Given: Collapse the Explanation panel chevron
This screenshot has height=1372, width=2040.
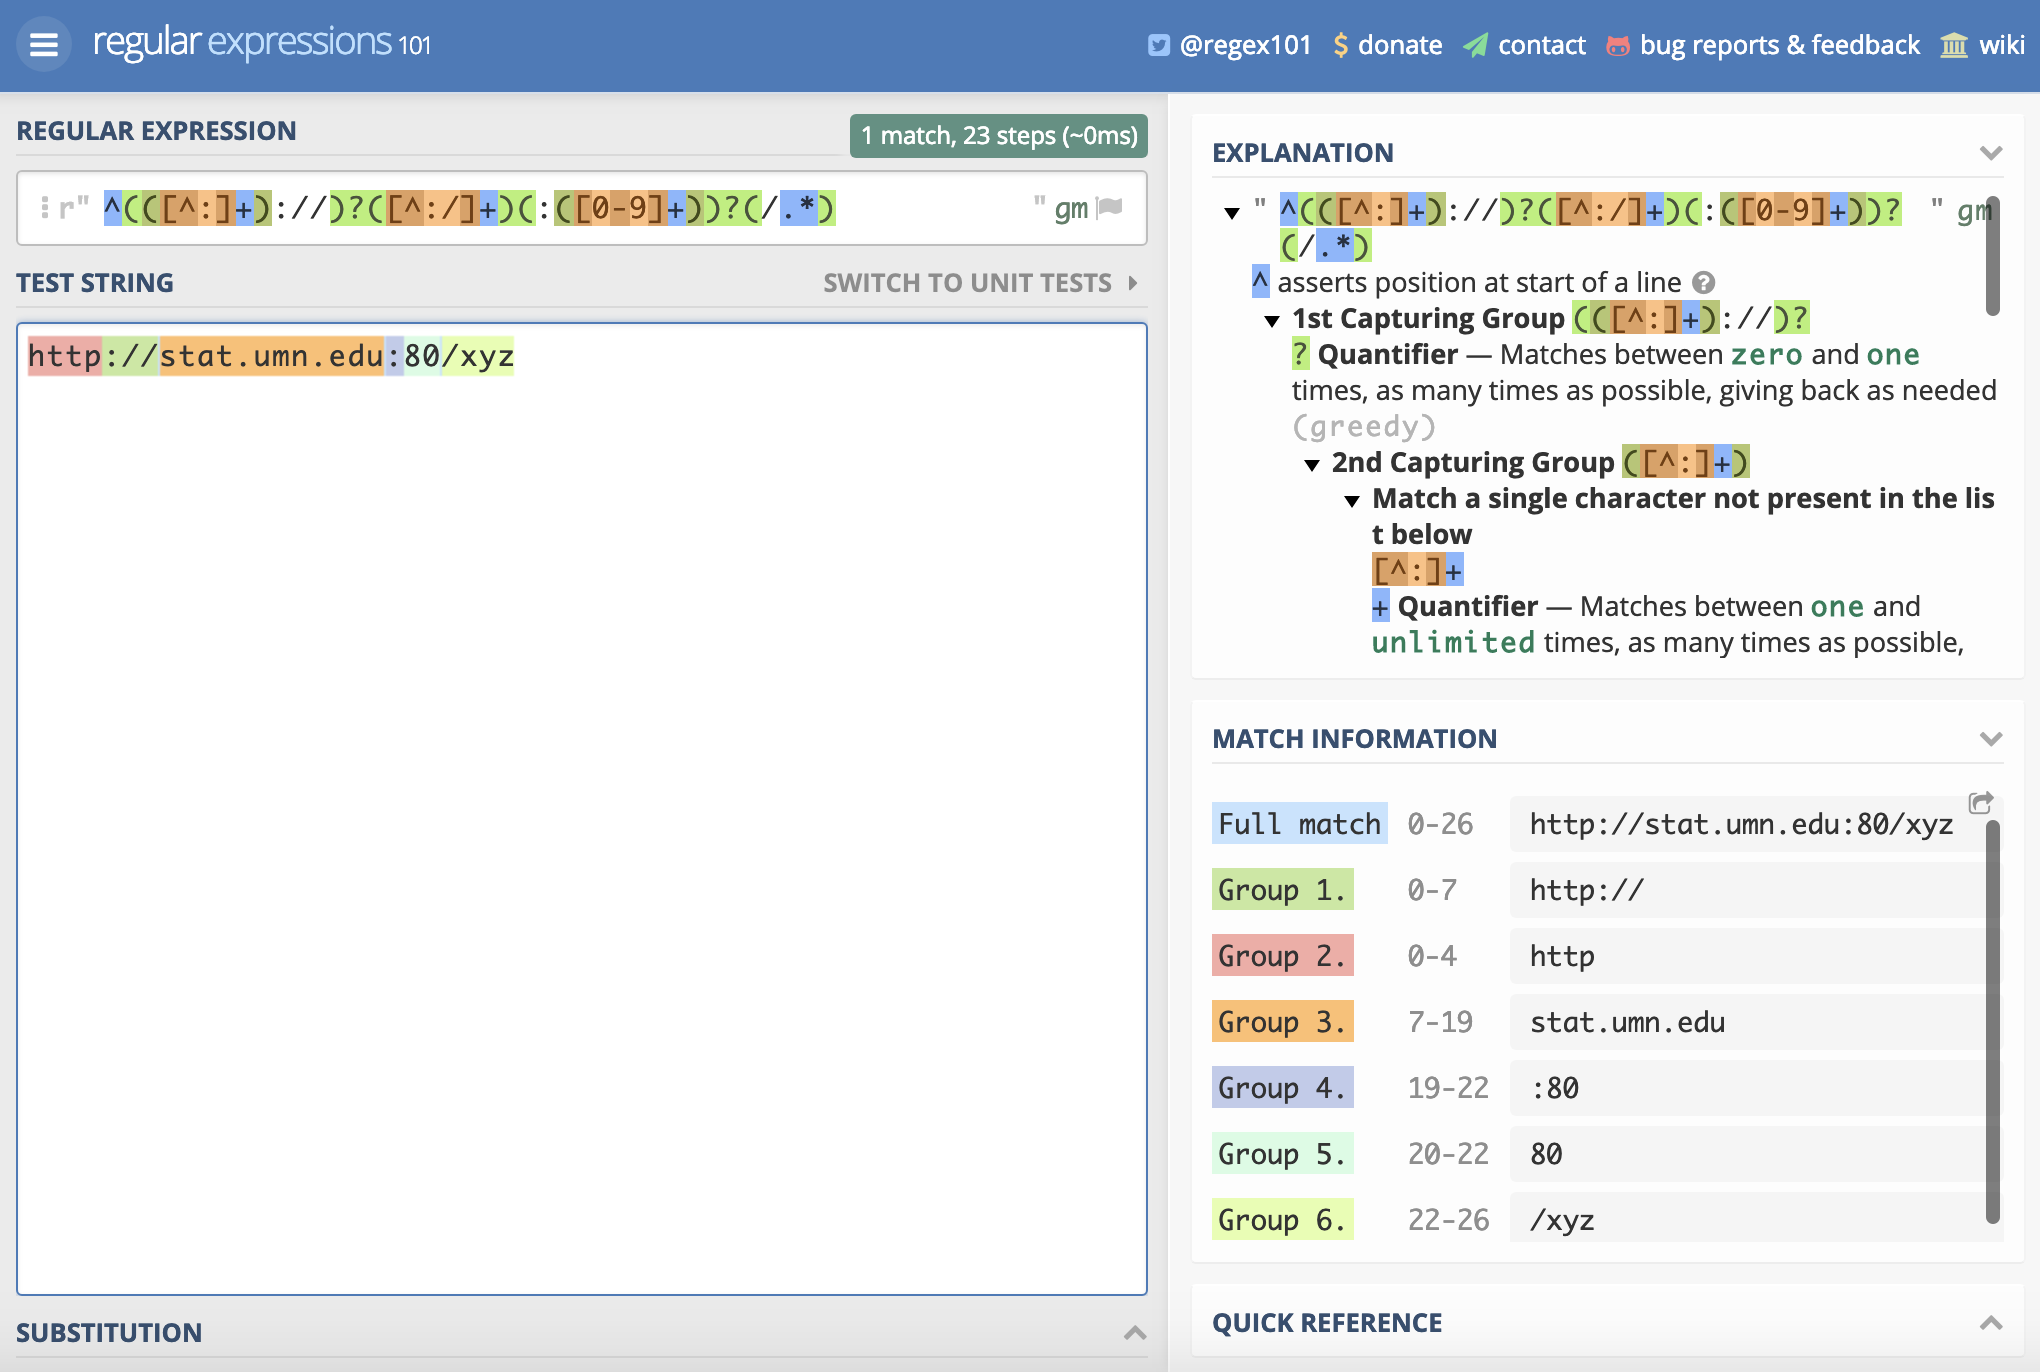Looking at the screenshot, I should coord(1990,153).
